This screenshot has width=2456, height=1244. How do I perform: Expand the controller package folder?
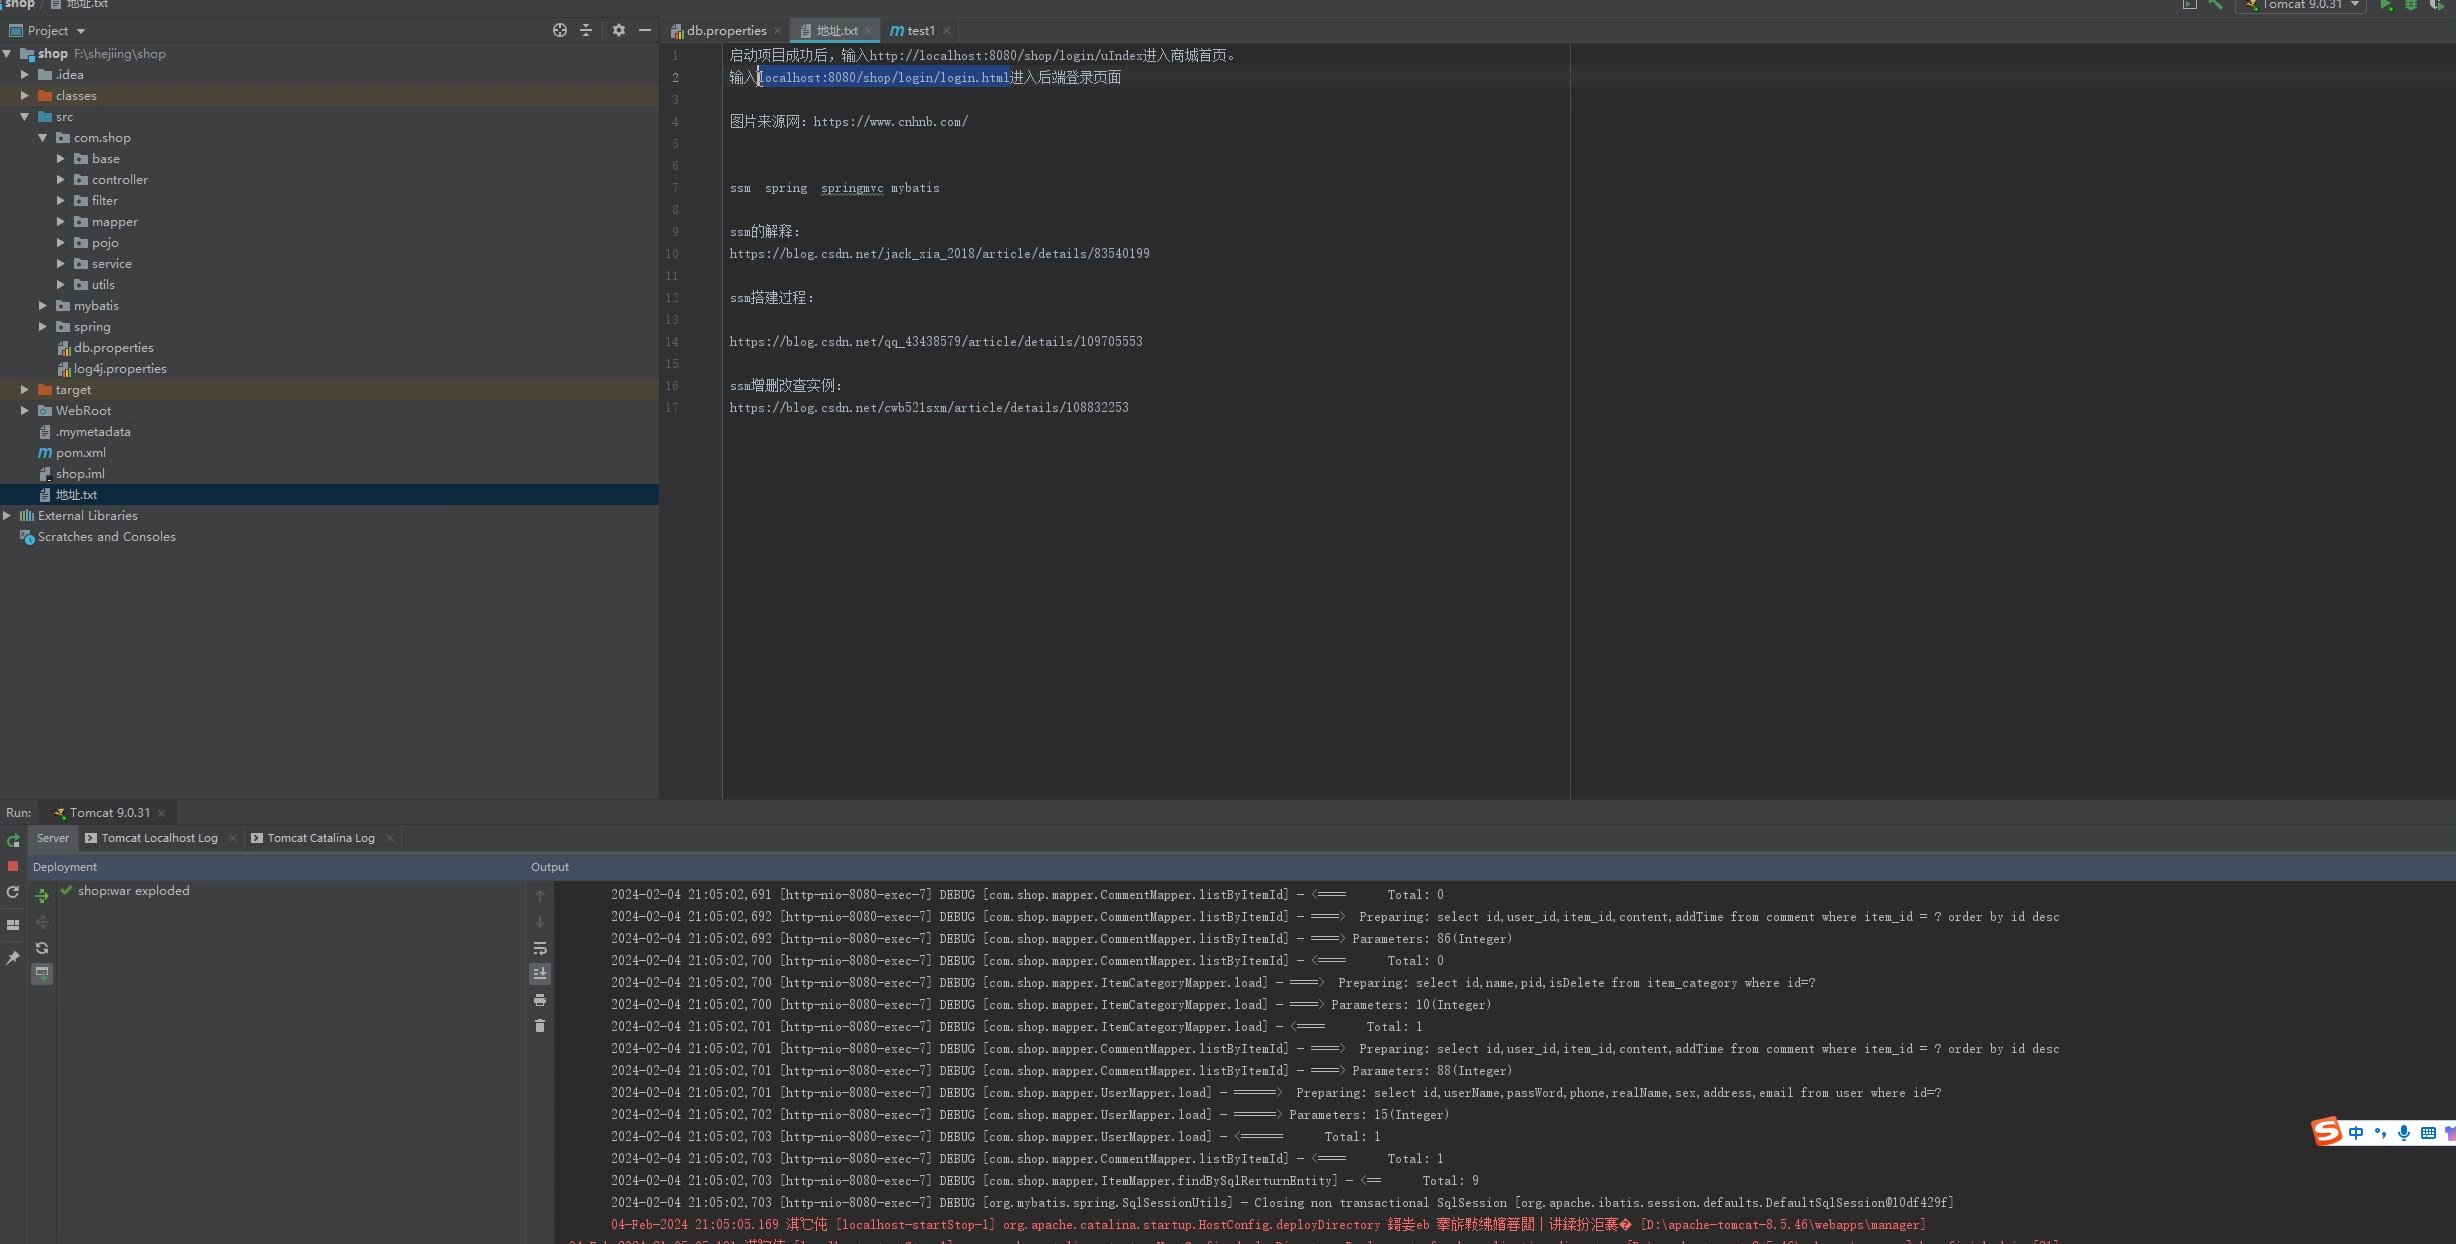click(x=61, y=180)
